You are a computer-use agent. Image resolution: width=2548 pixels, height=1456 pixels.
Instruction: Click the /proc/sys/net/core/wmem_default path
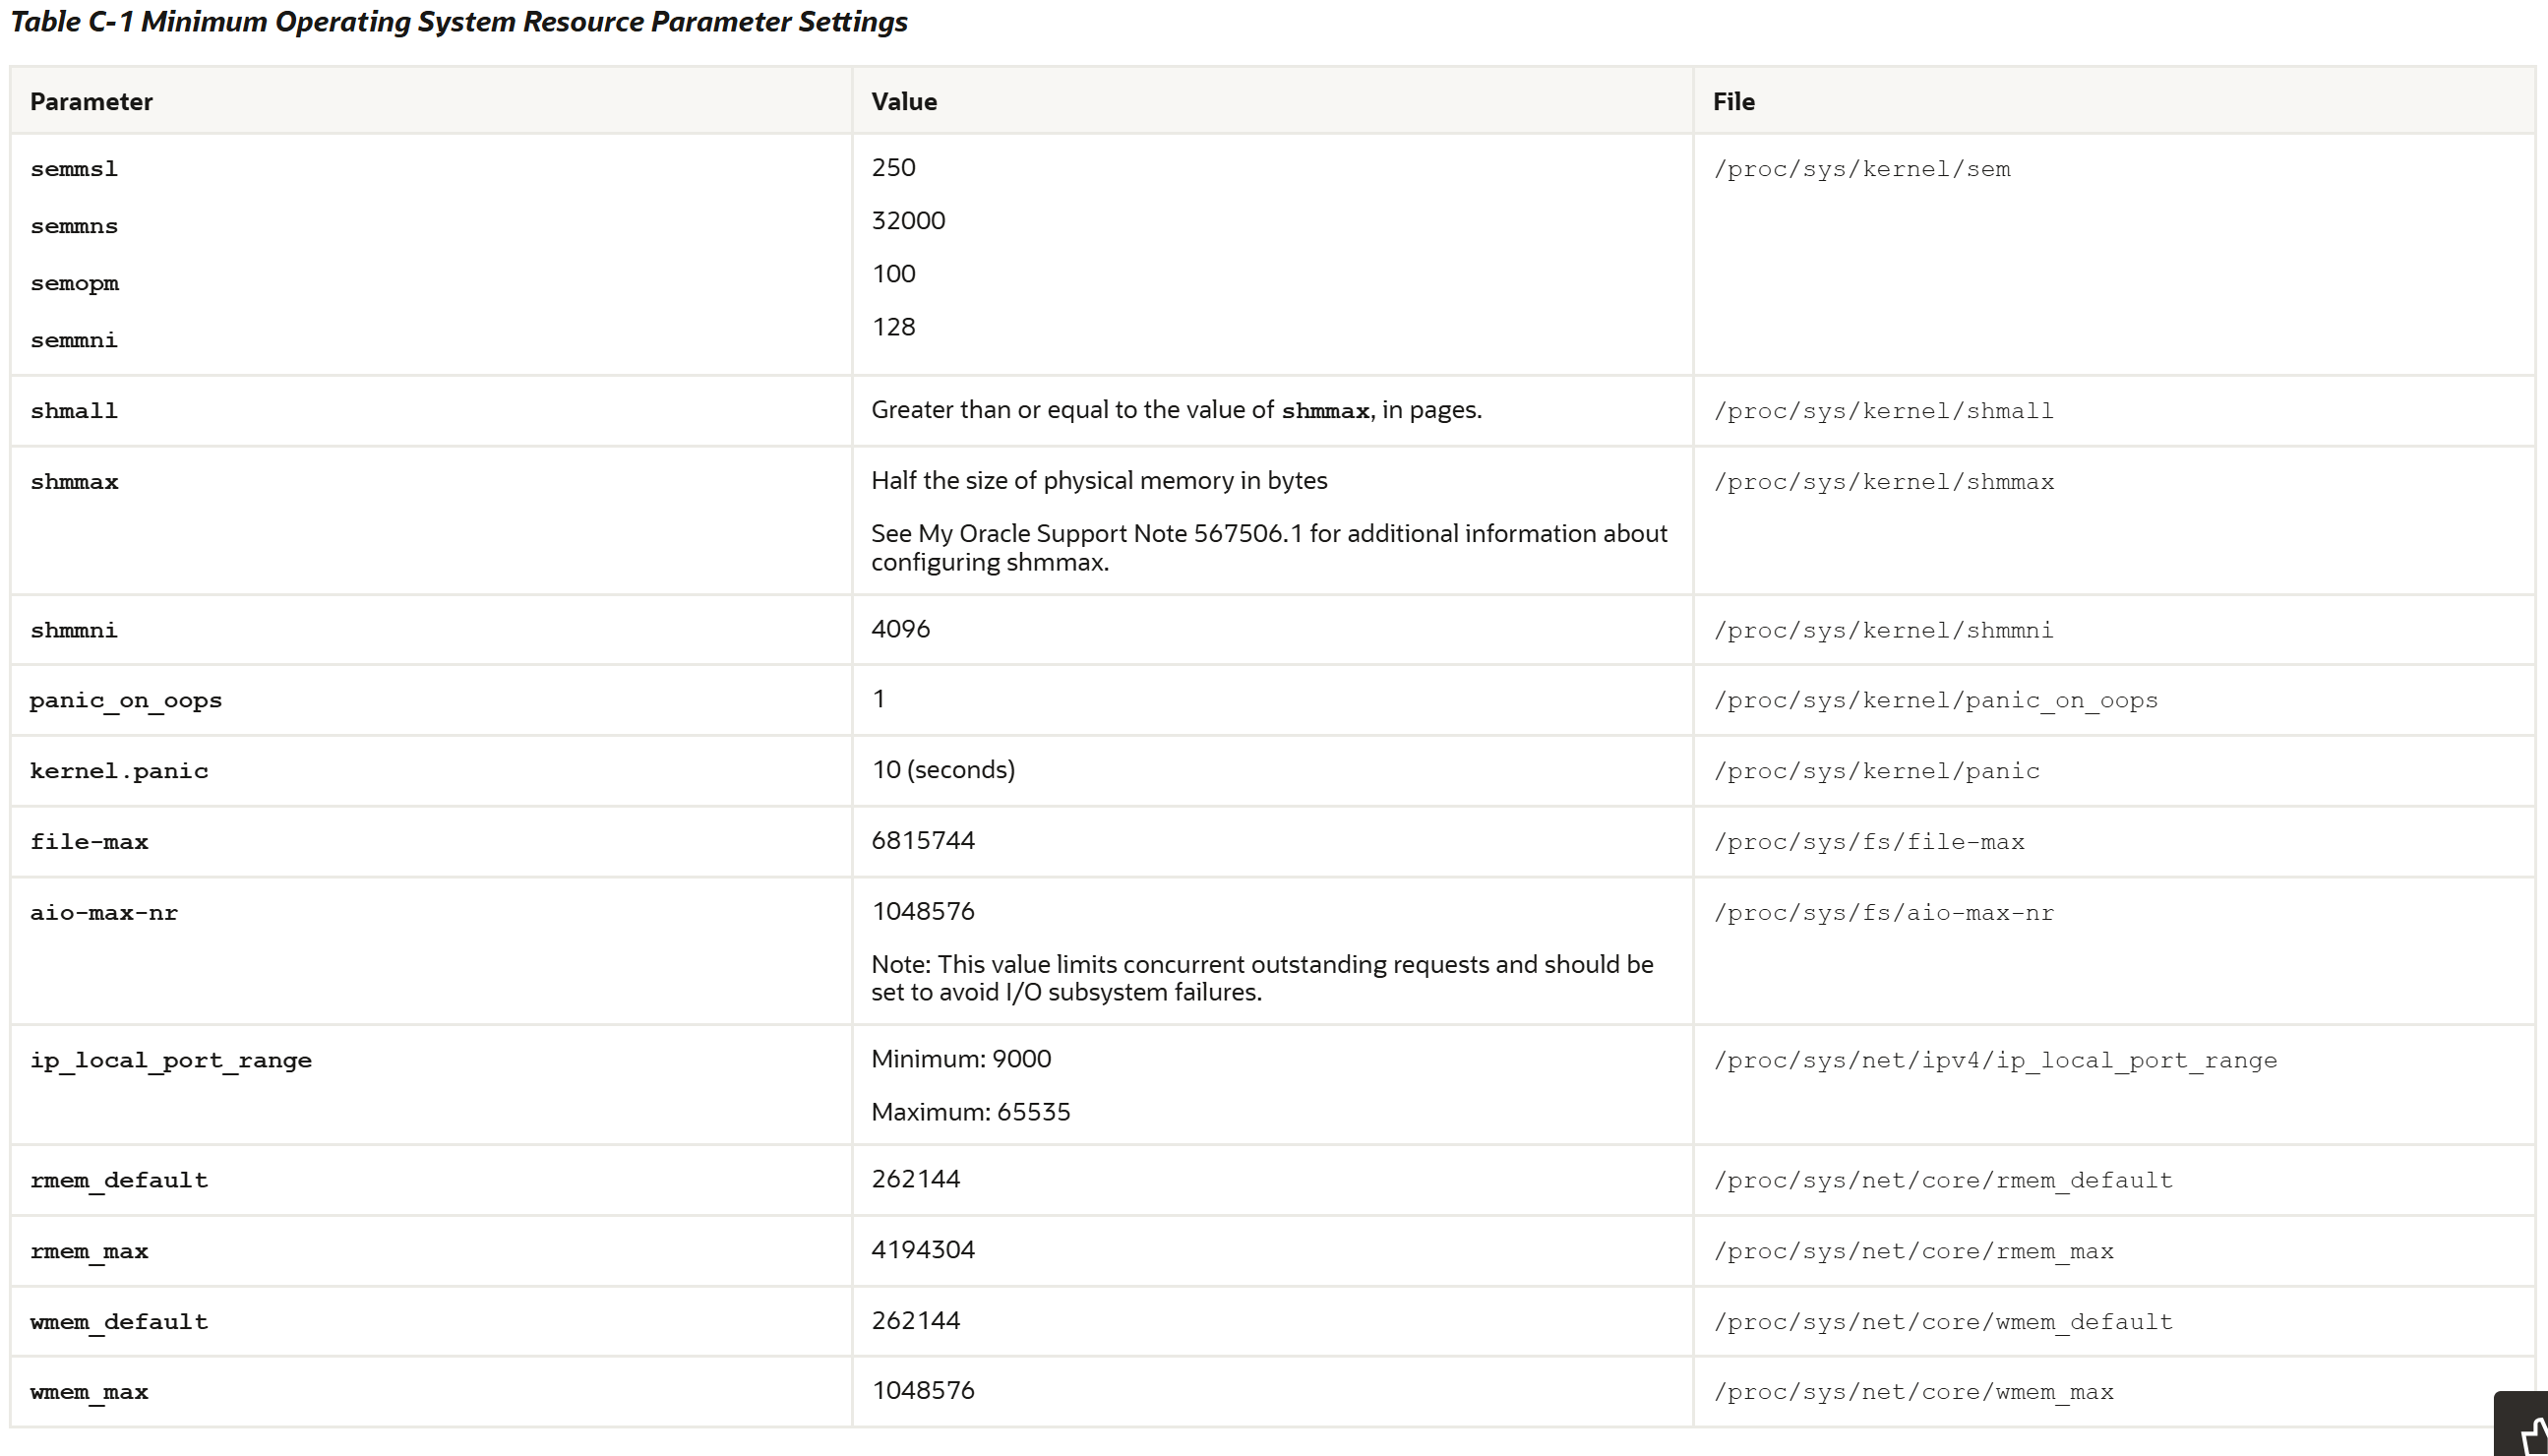1943,1322
